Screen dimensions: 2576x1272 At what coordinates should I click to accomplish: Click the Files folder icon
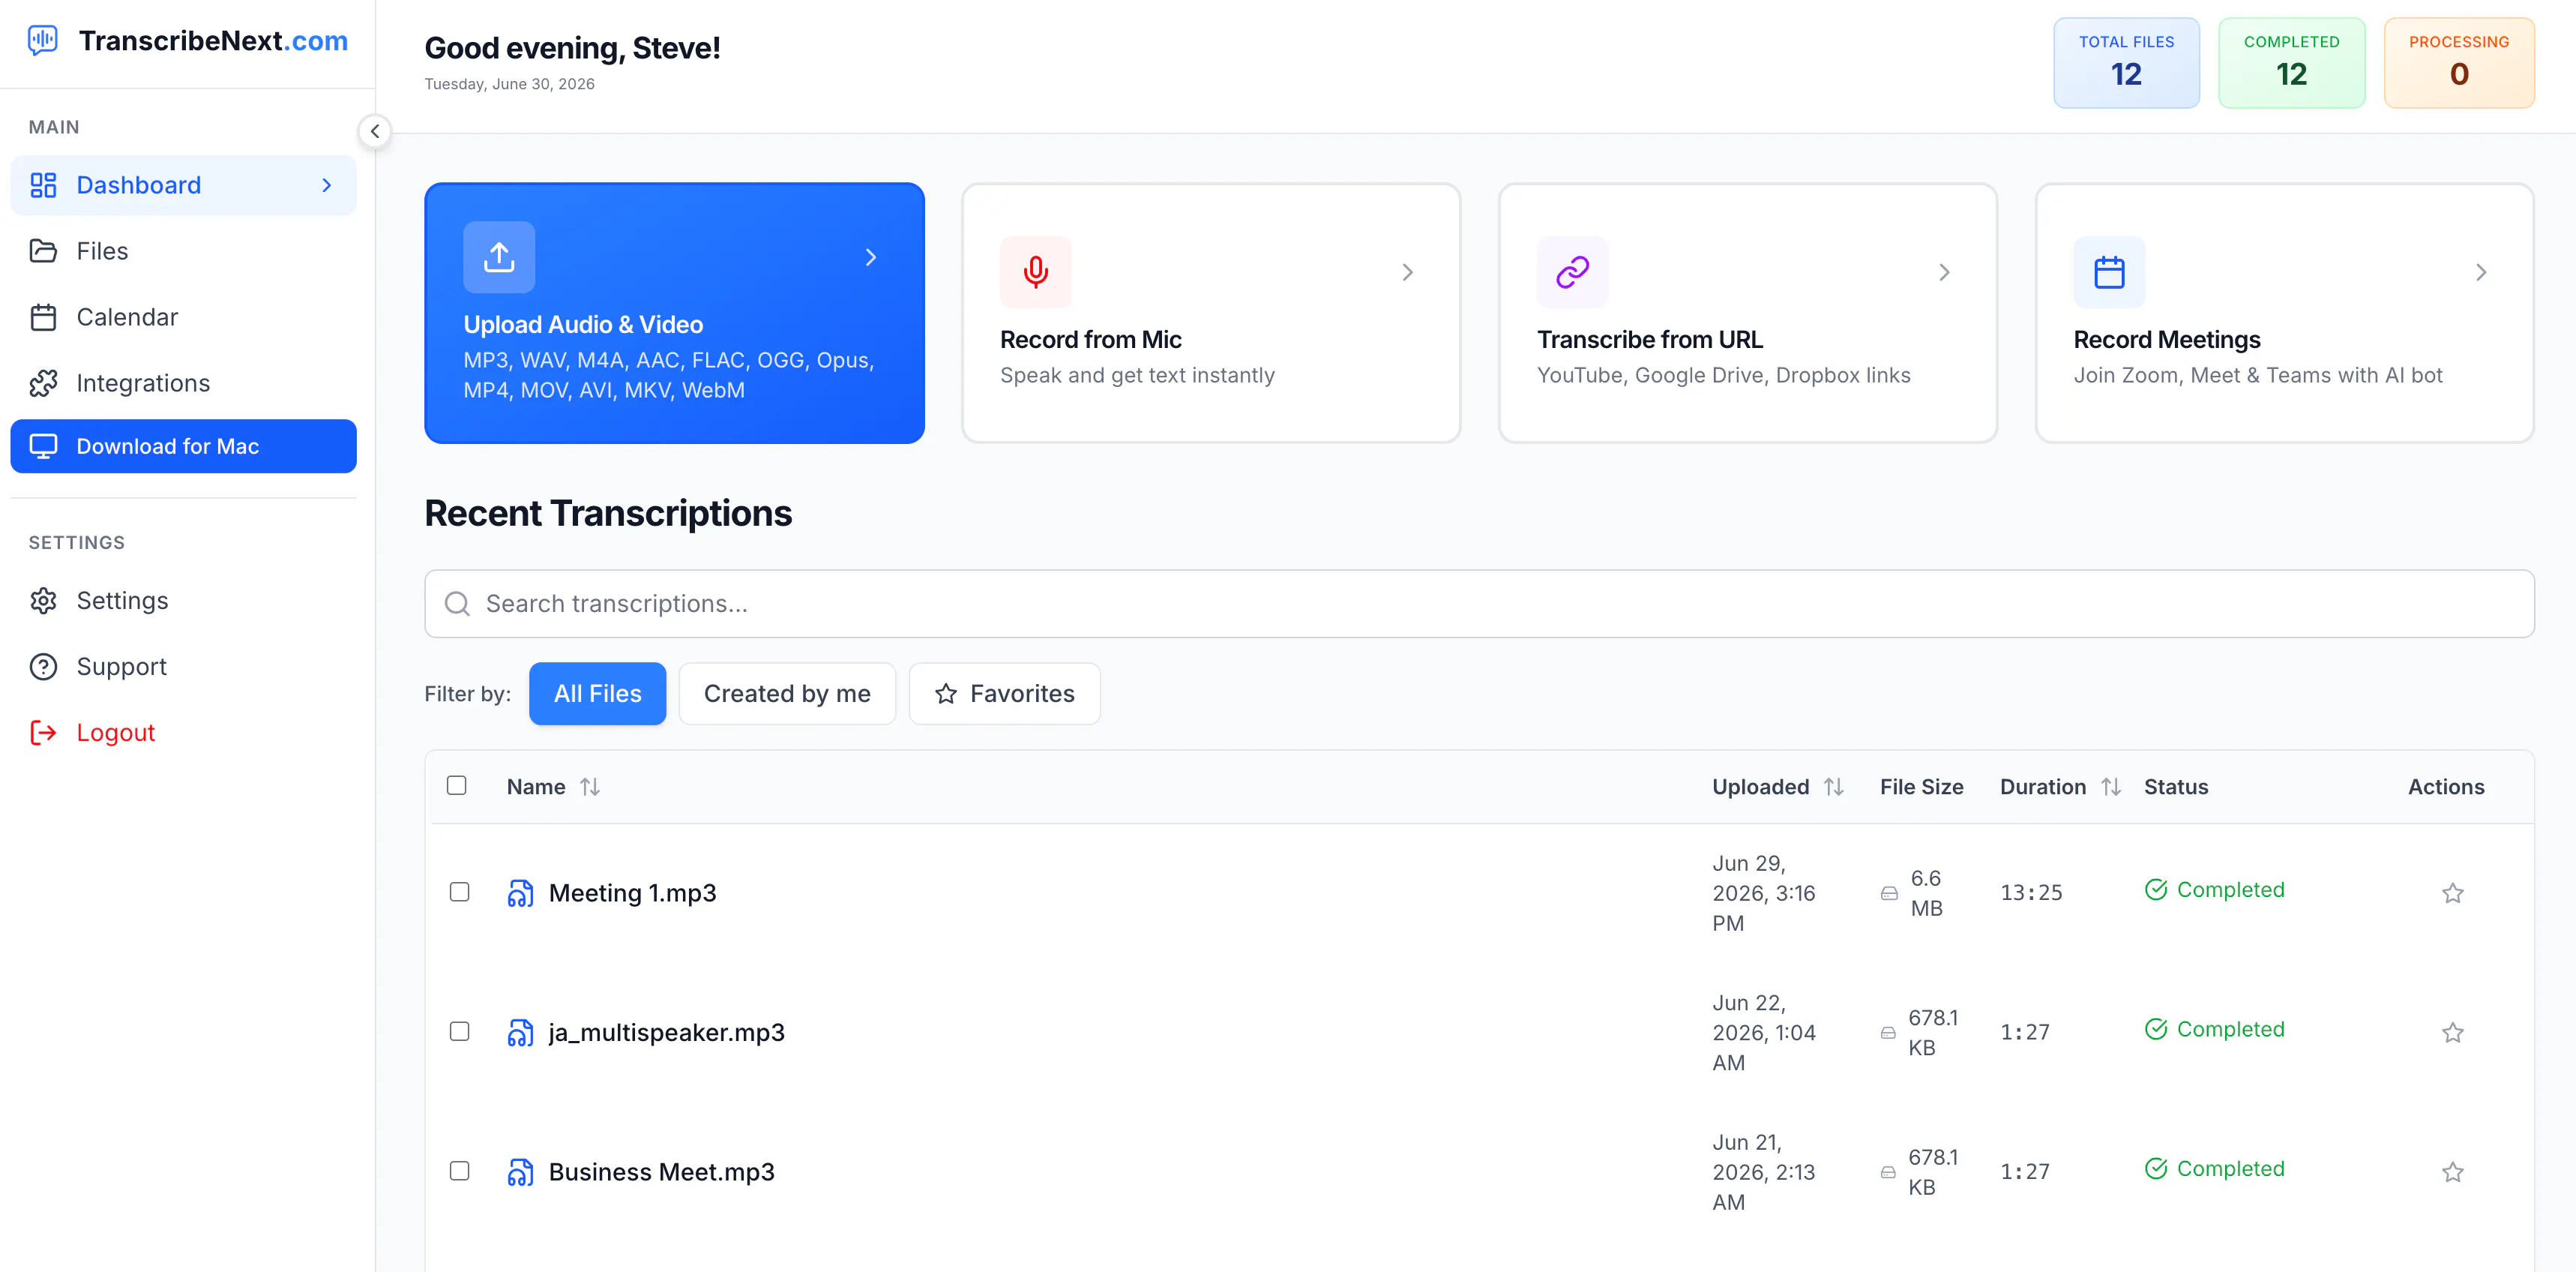(43, 251)
